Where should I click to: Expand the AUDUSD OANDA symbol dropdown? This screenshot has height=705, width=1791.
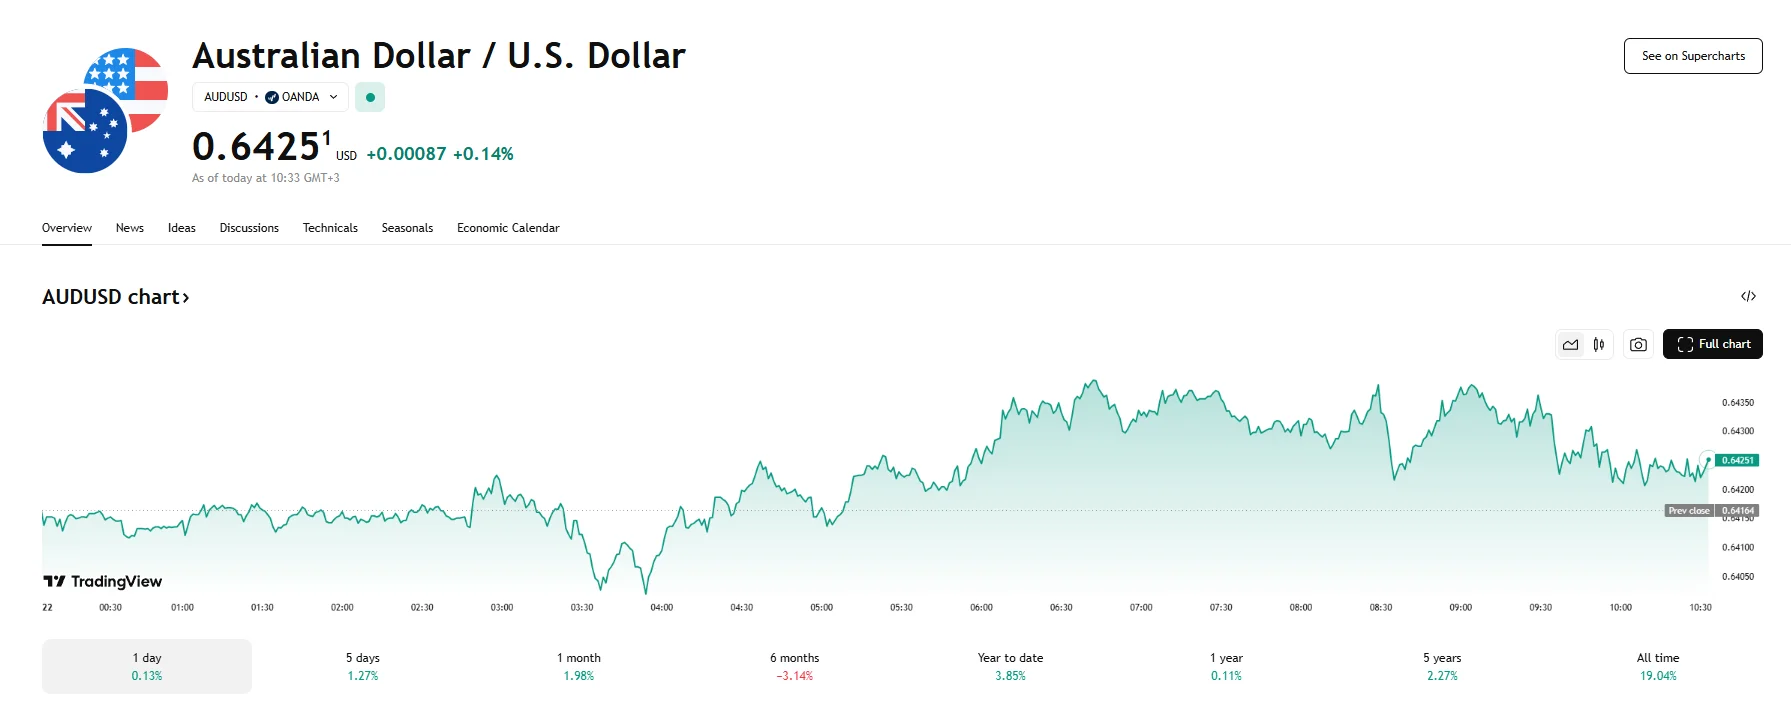click(x=270, y=97)
